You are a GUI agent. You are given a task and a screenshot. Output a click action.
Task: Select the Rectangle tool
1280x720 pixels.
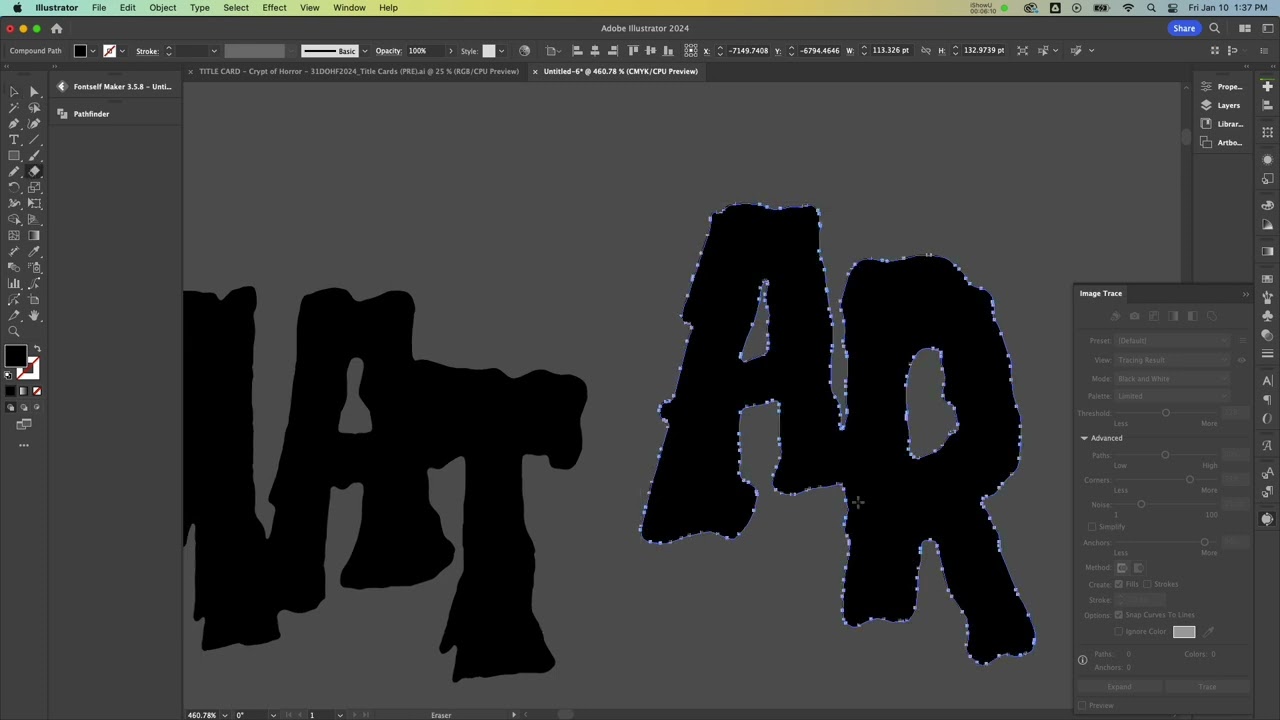click(14, 156)
